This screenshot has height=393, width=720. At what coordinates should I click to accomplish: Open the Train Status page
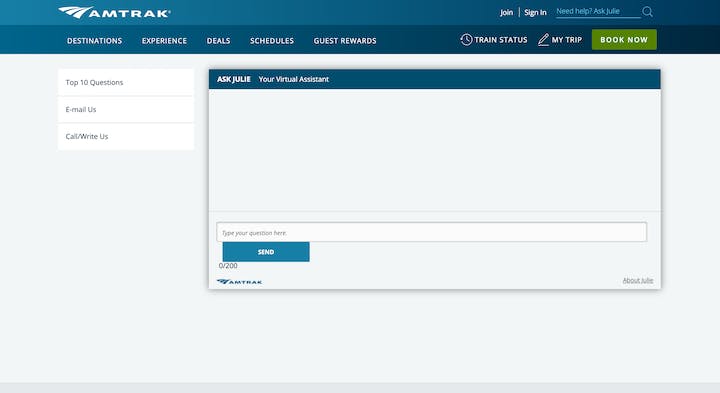(501, 40)
